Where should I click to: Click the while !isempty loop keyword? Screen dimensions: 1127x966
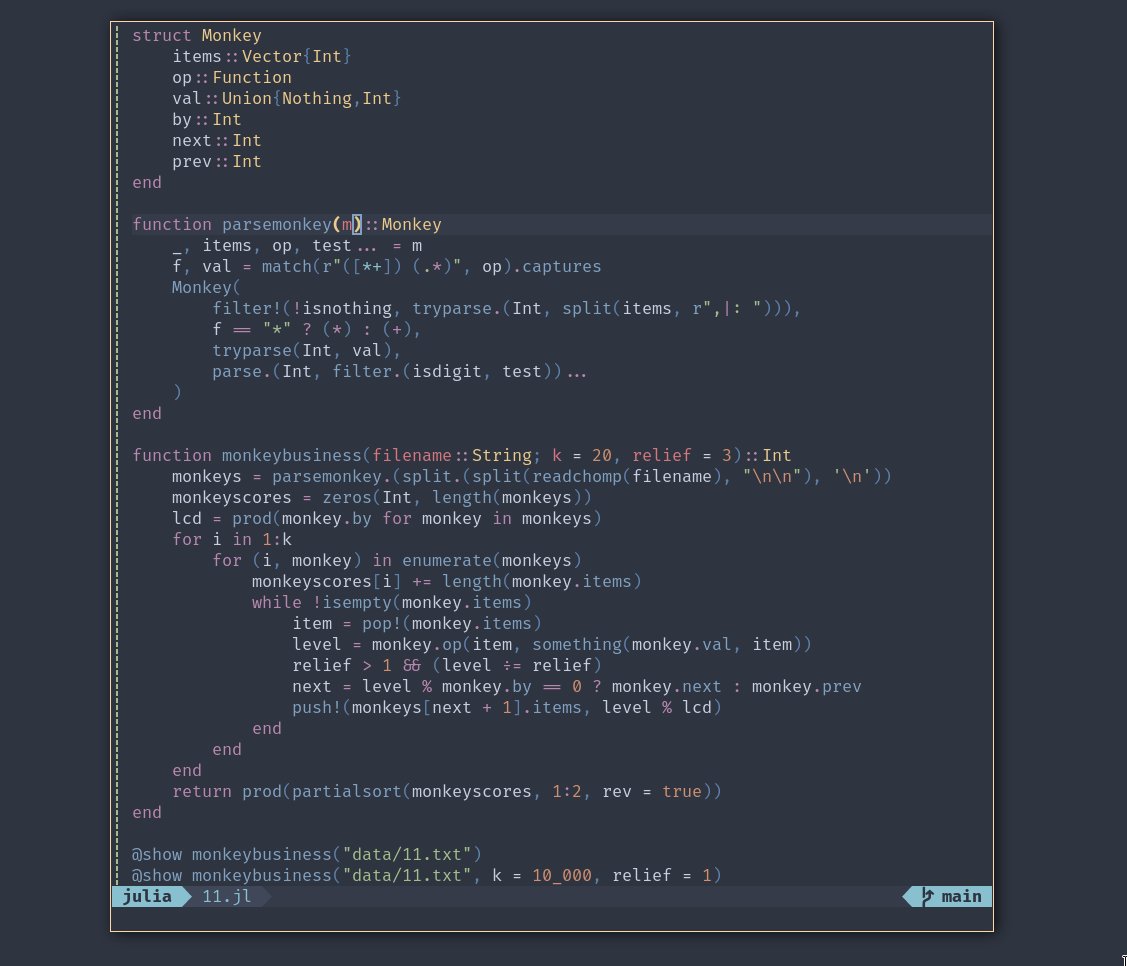[275, 602]
